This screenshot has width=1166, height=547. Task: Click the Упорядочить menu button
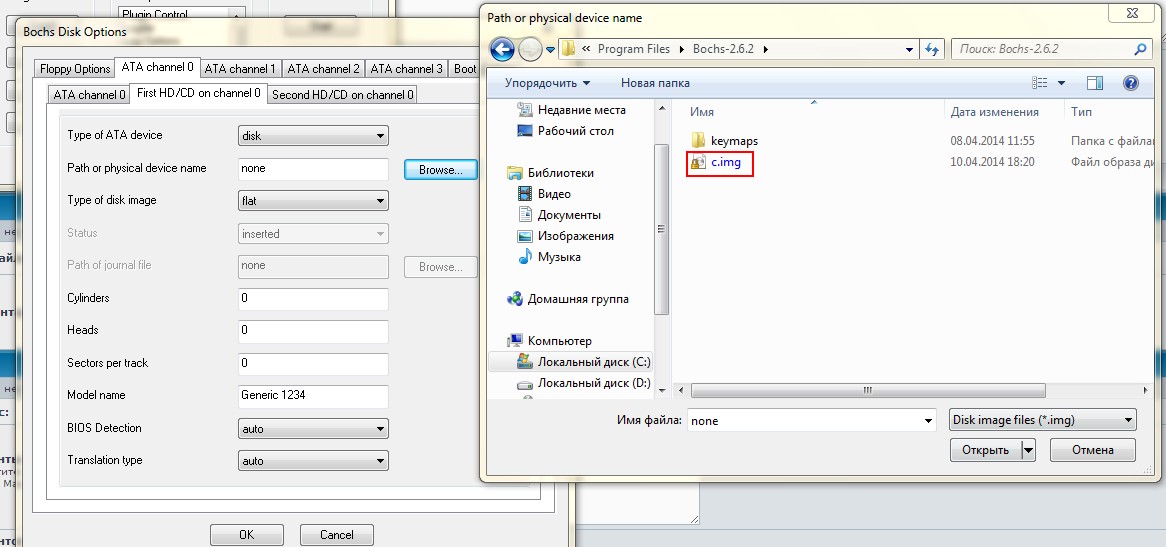547,83
